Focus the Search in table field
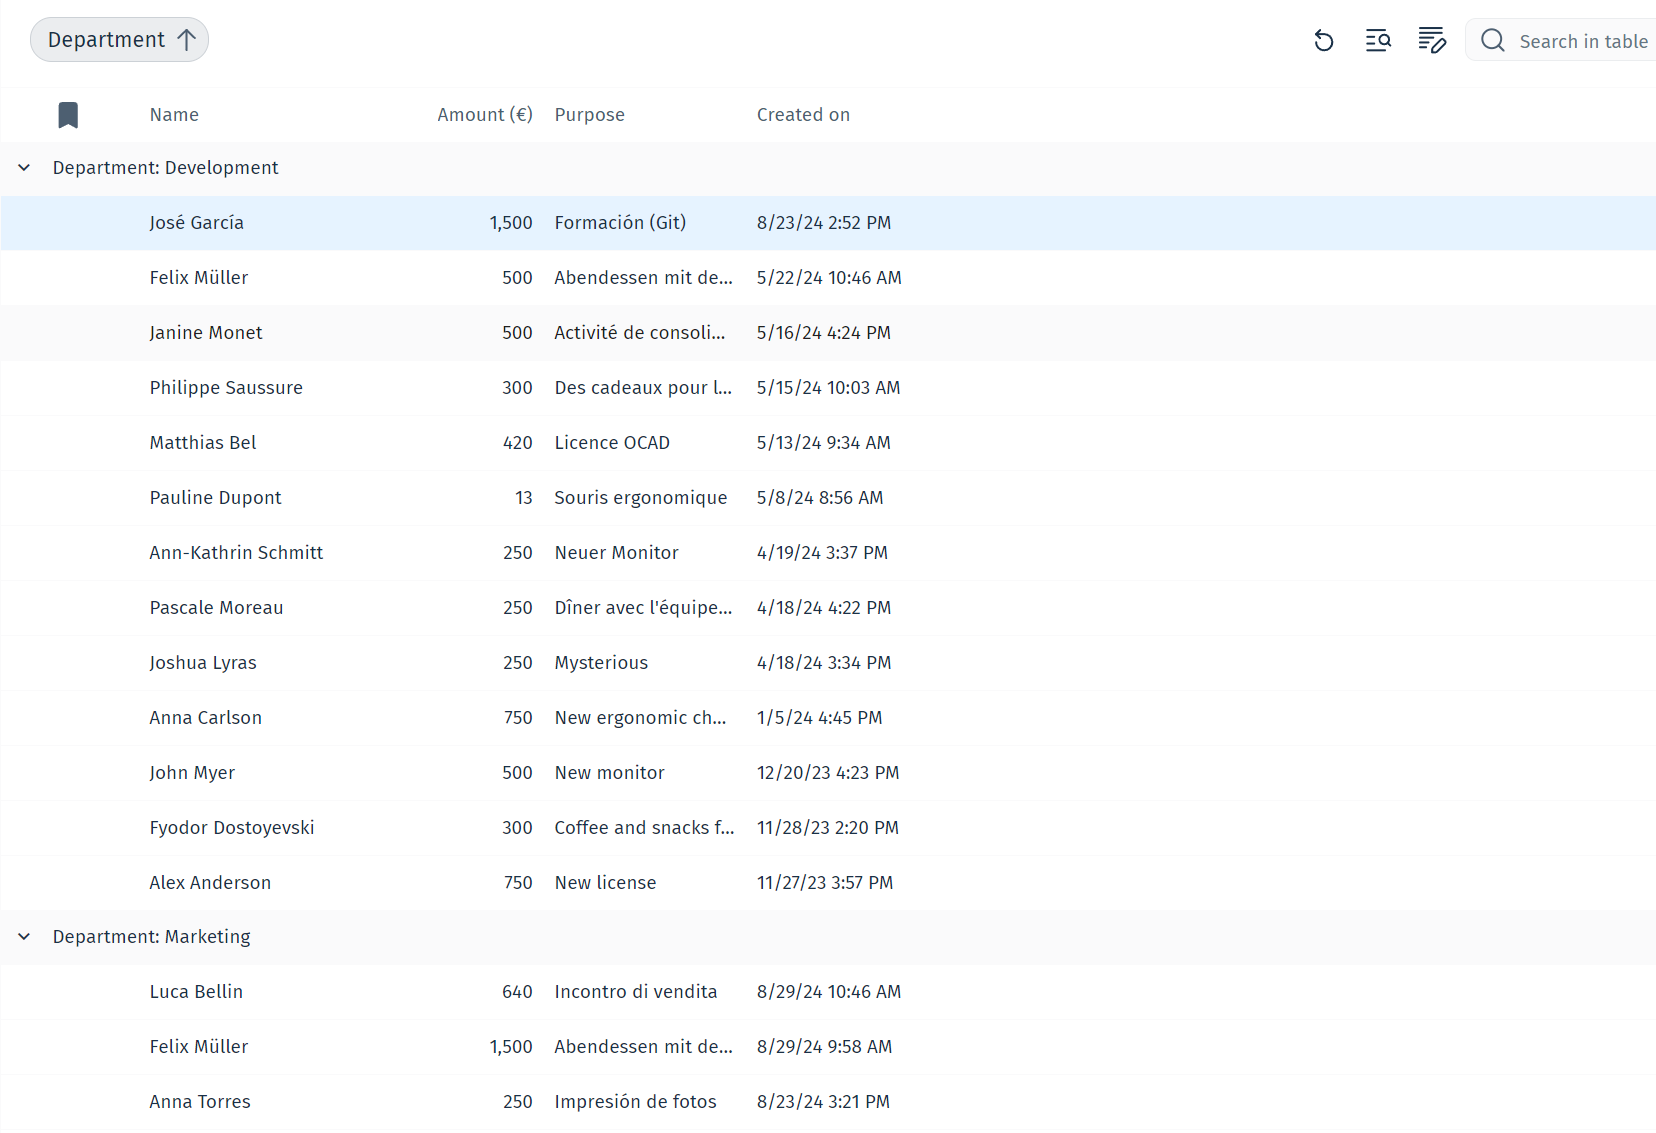 click(1582, 41)
